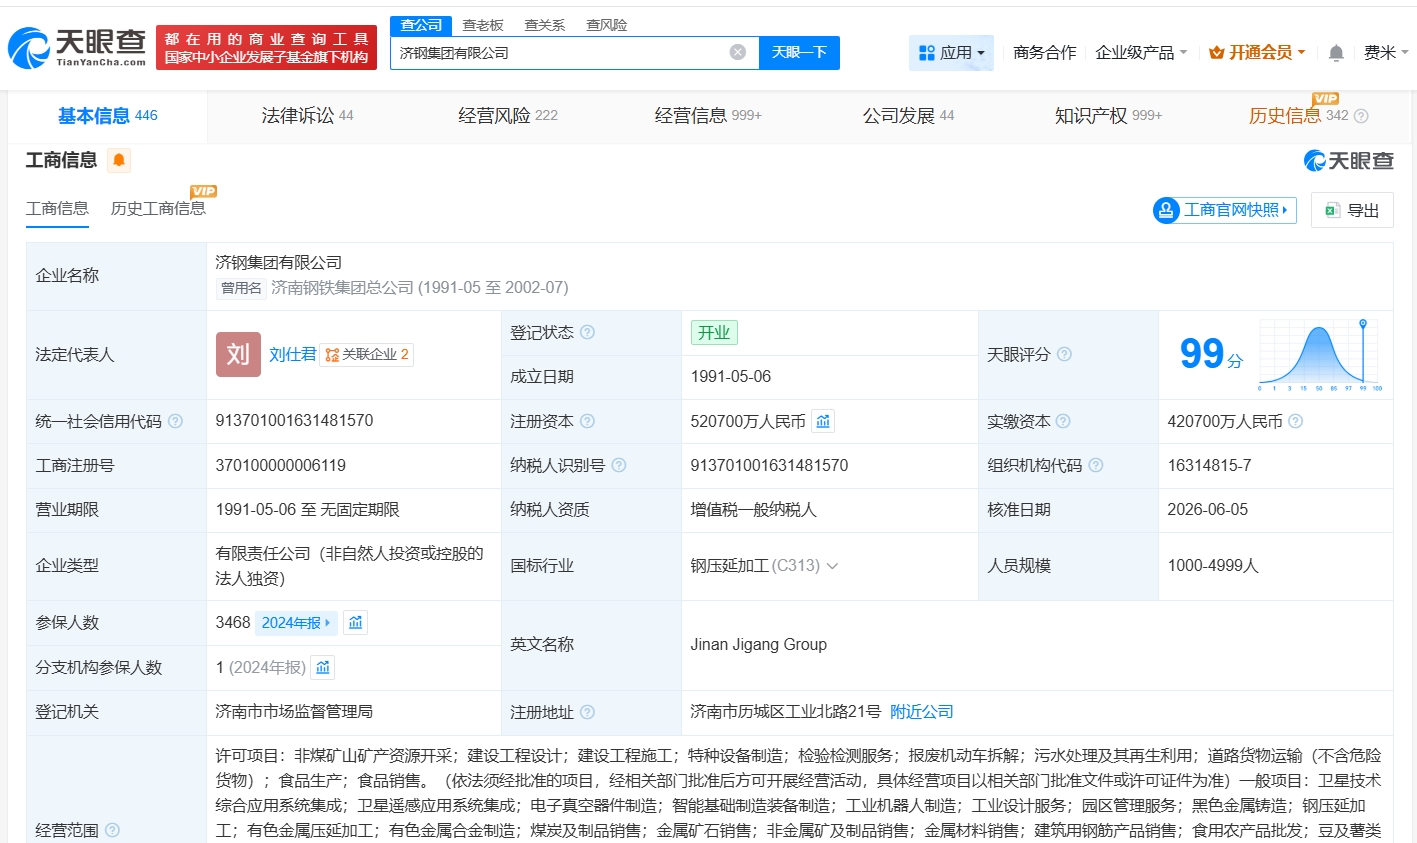This screenshot has width=1417, height=843.
Task: Select the 工商信息 sub-tab
Action: (57, 208)
